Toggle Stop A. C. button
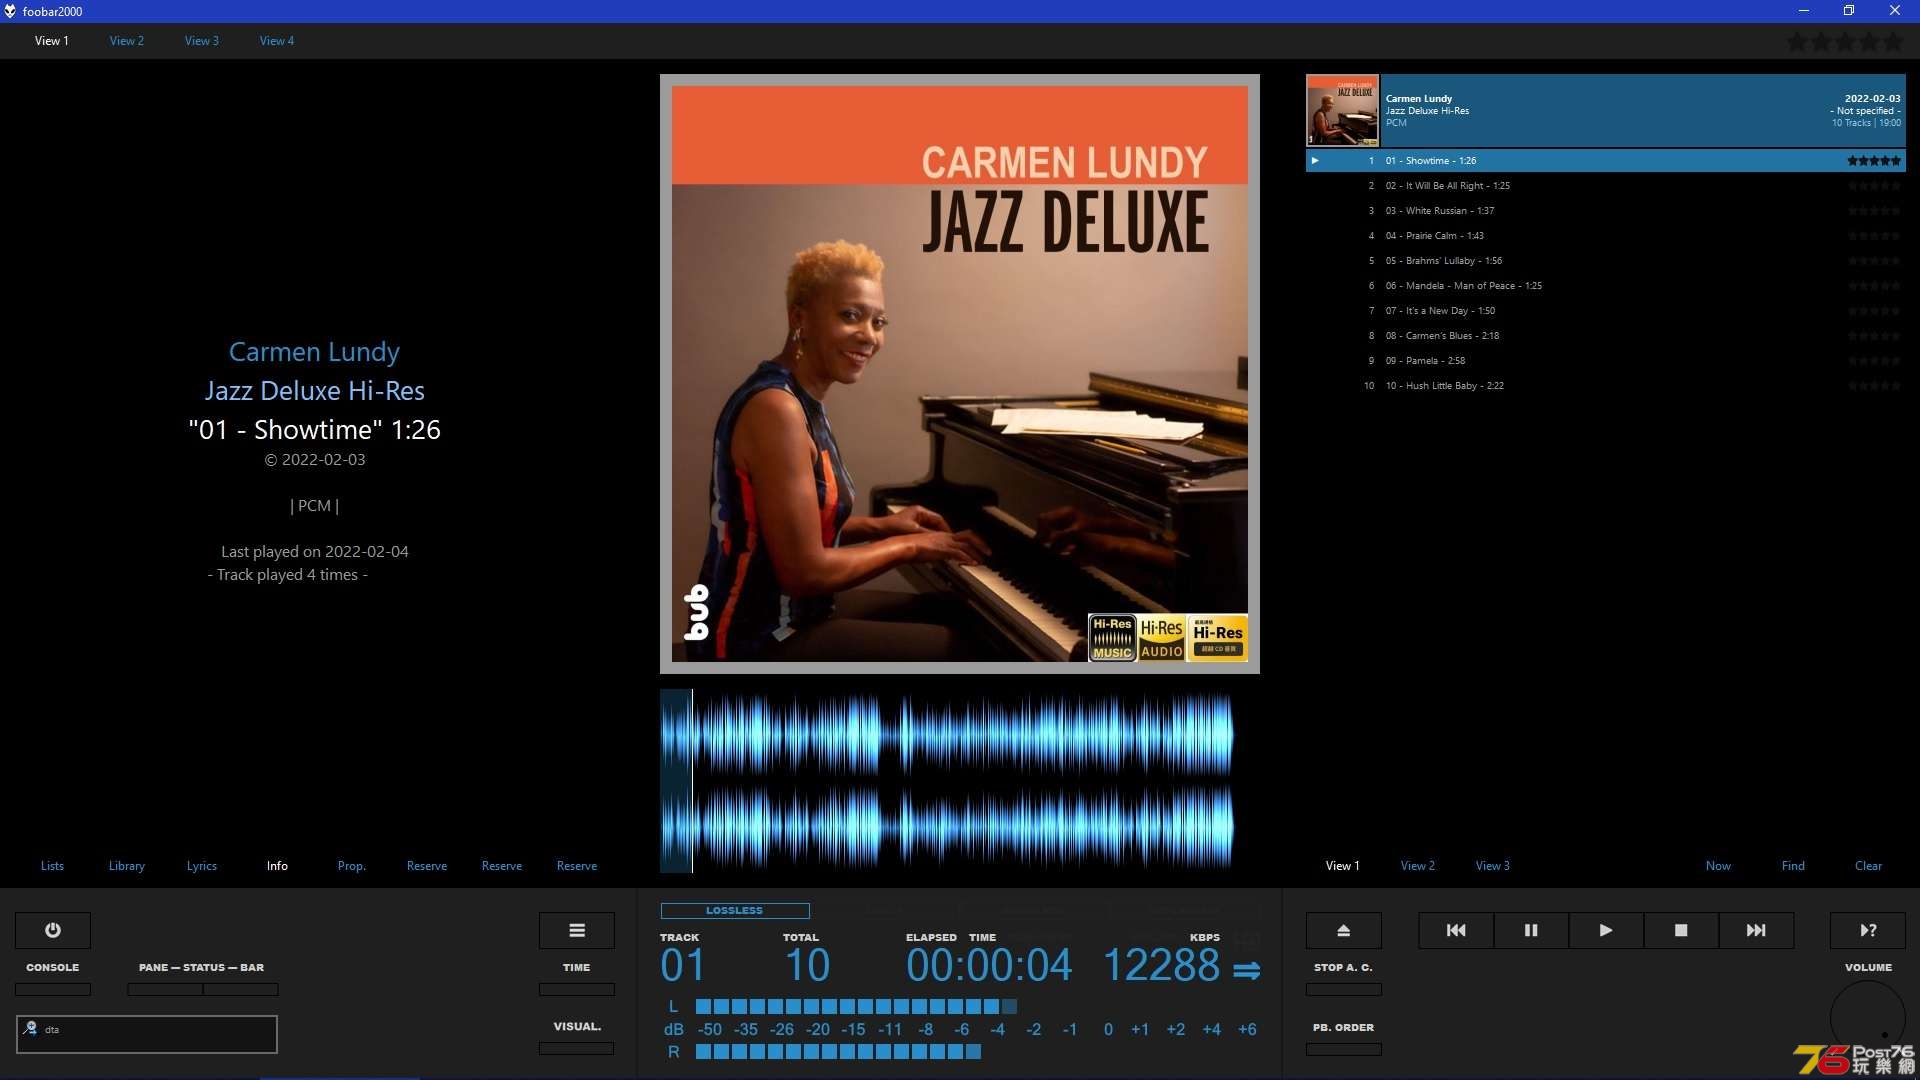Image resolution: width=1920 pixels, height=1080 pixels. [1344, 989]
